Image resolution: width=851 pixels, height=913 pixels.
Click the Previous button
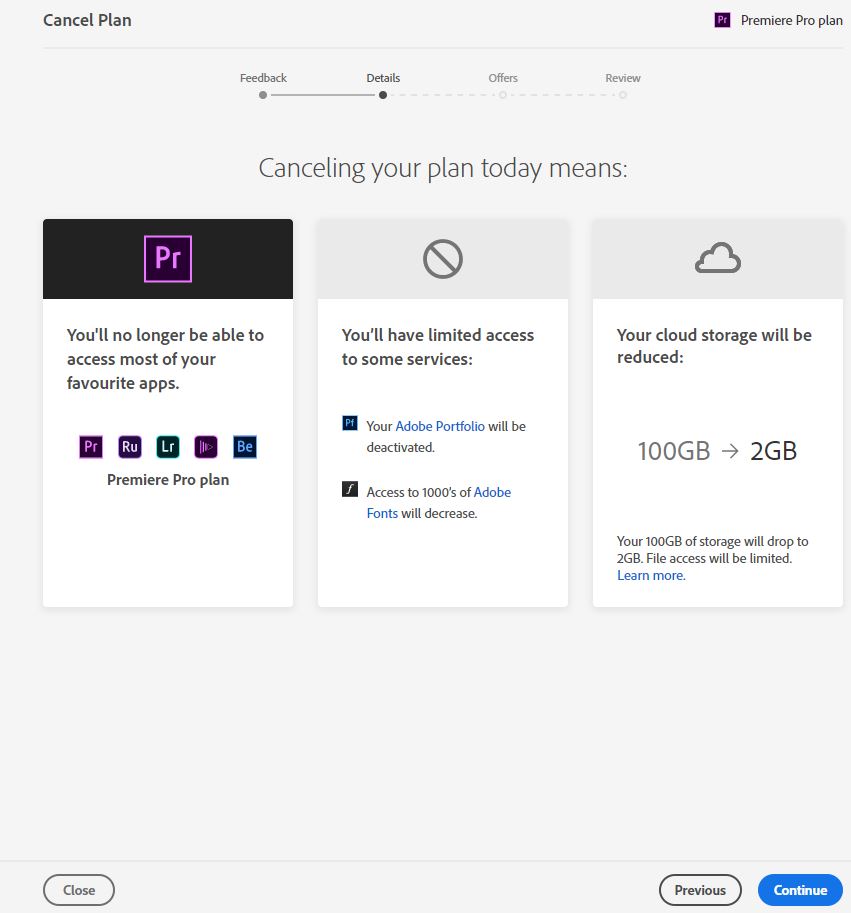tap(700, 889)
